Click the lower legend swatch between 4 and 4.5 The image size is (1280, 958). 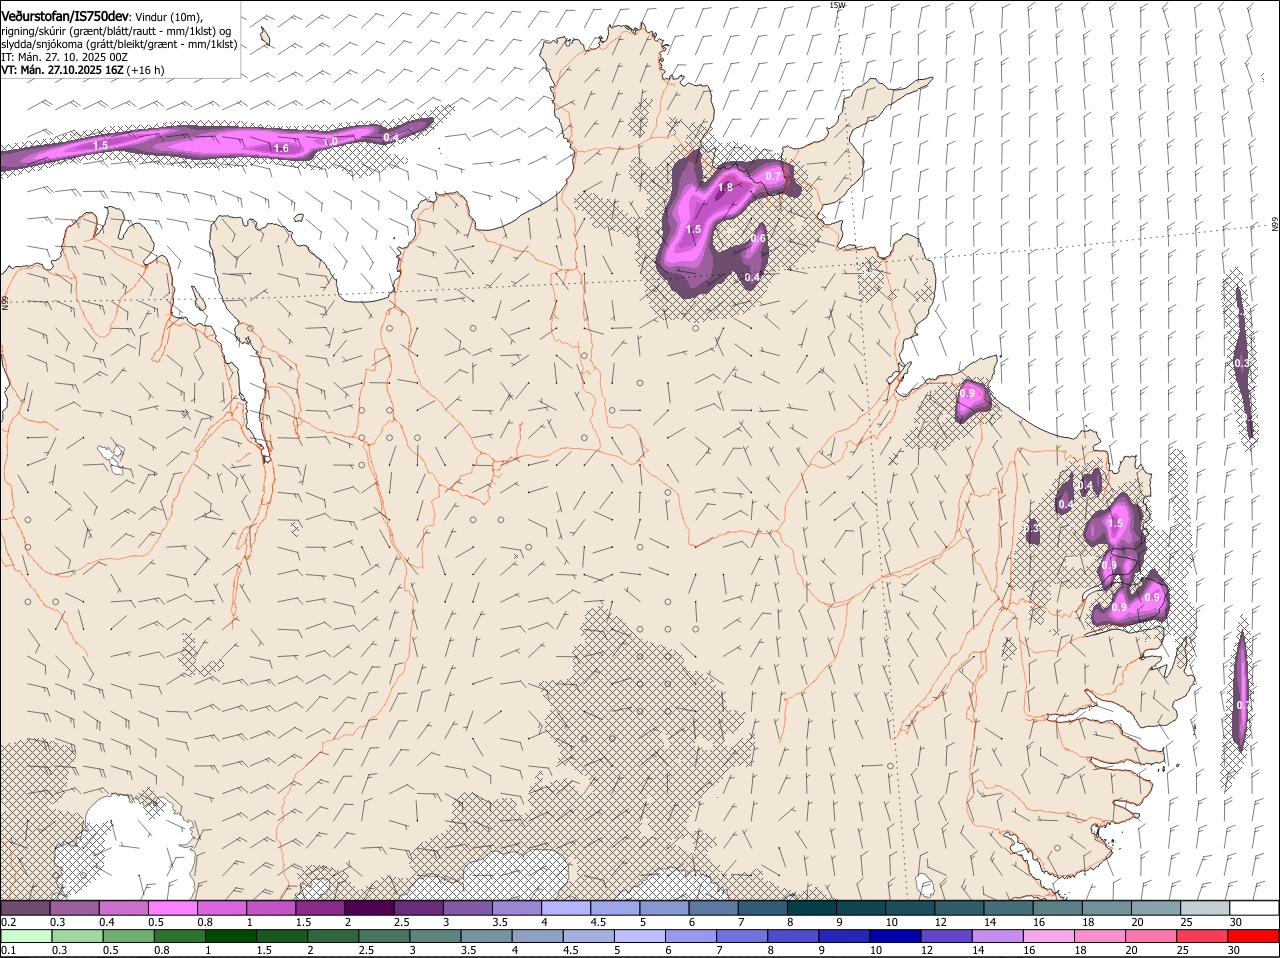538,936
